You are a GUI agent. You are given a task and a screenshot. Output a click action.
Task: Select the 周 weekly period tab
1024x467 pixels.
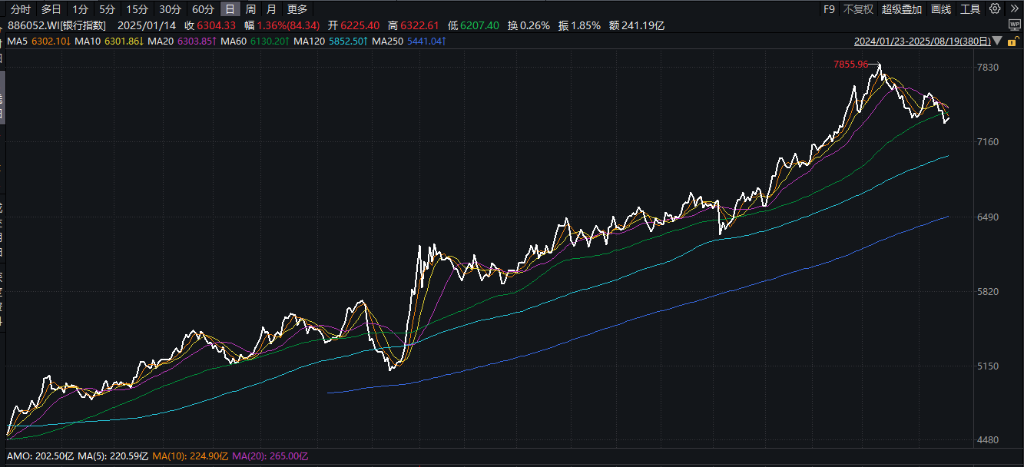coord(250,9)
